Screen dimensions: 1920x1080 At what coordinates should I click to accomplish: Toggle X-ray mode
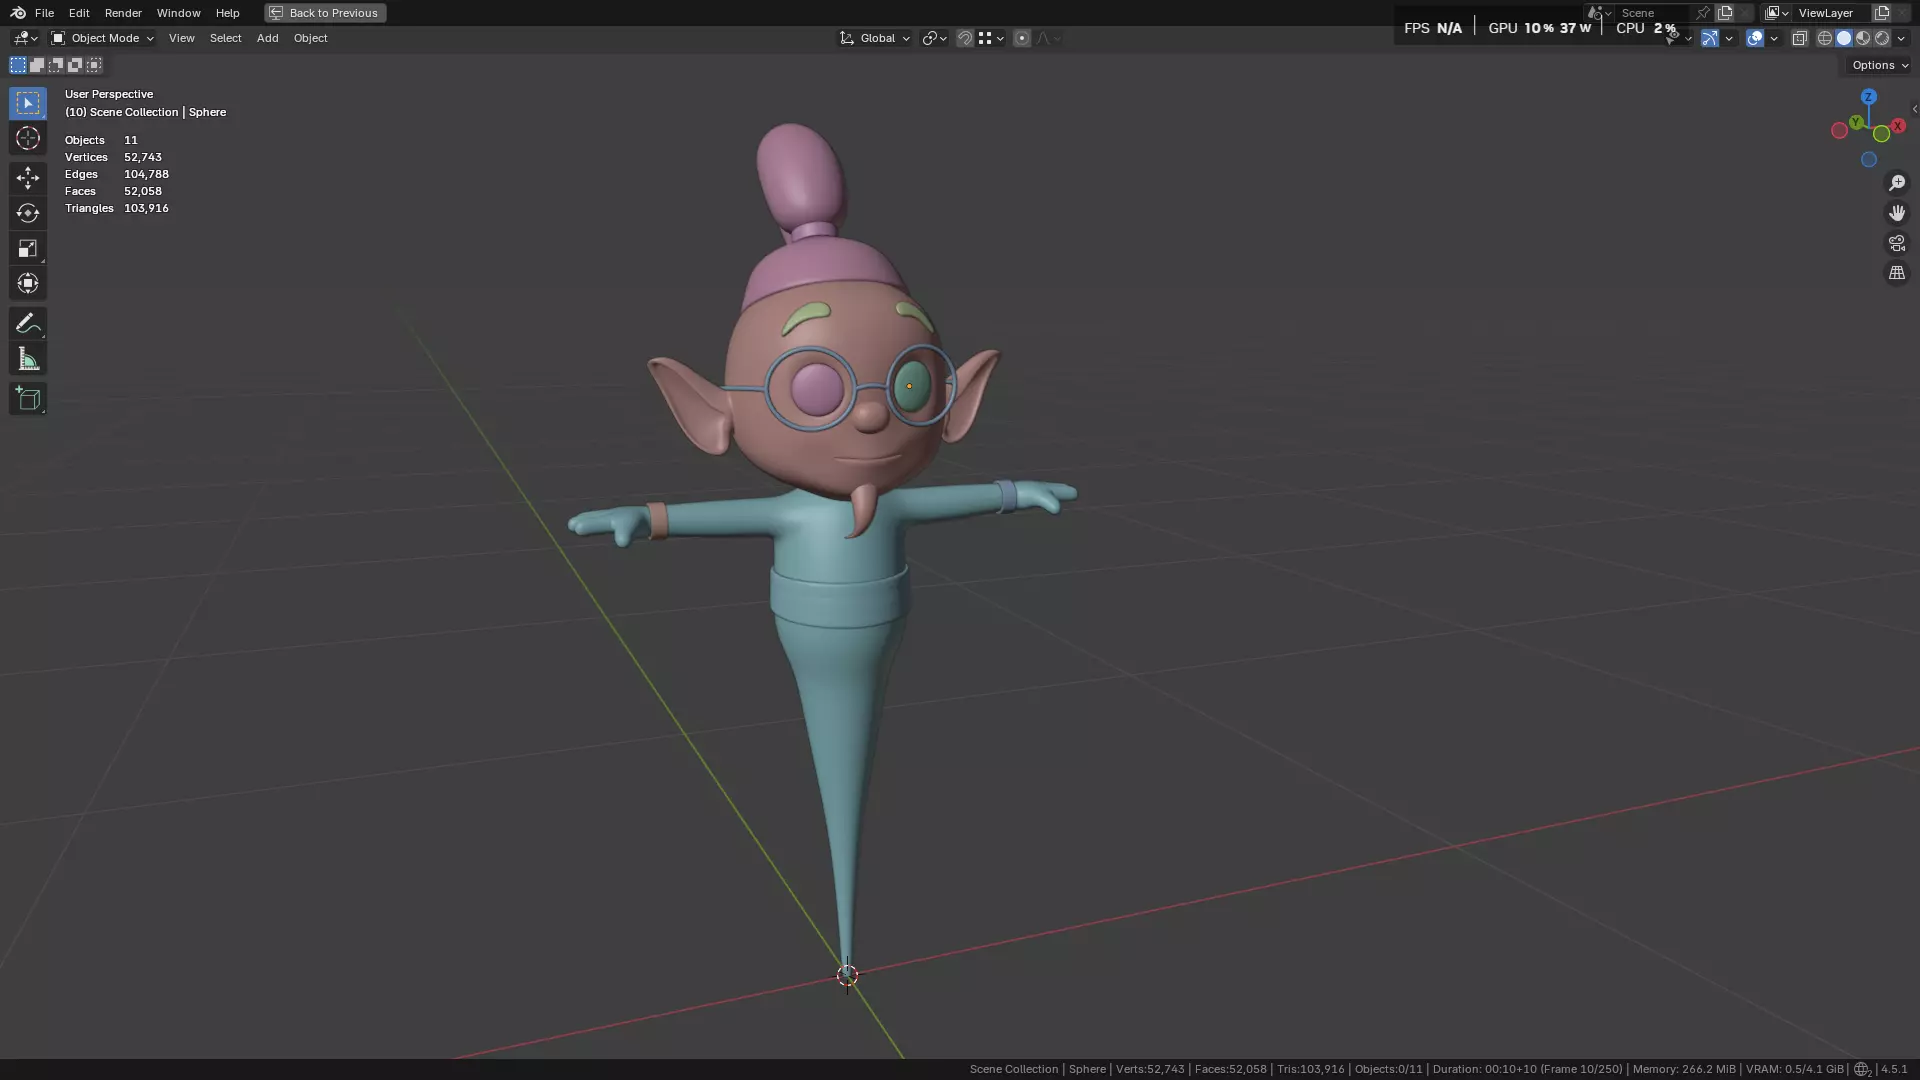point(1800,38)
